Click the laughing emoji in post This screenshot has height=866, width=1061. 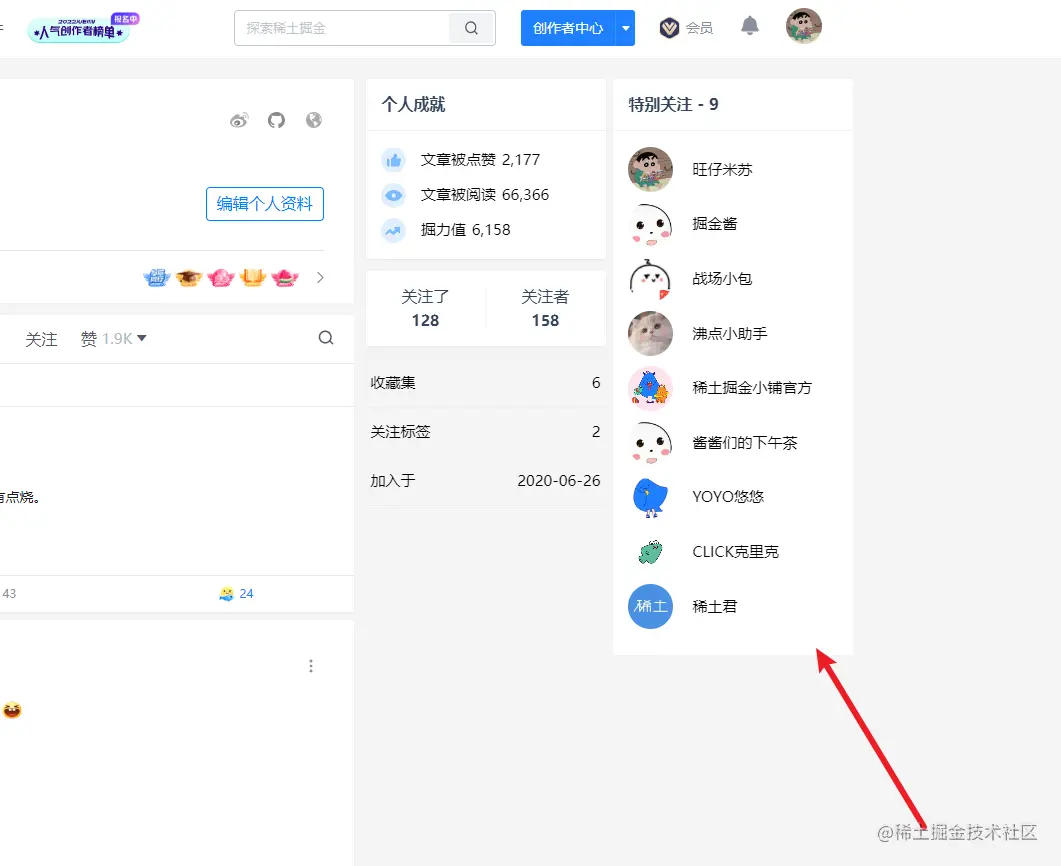click(12, 710)
